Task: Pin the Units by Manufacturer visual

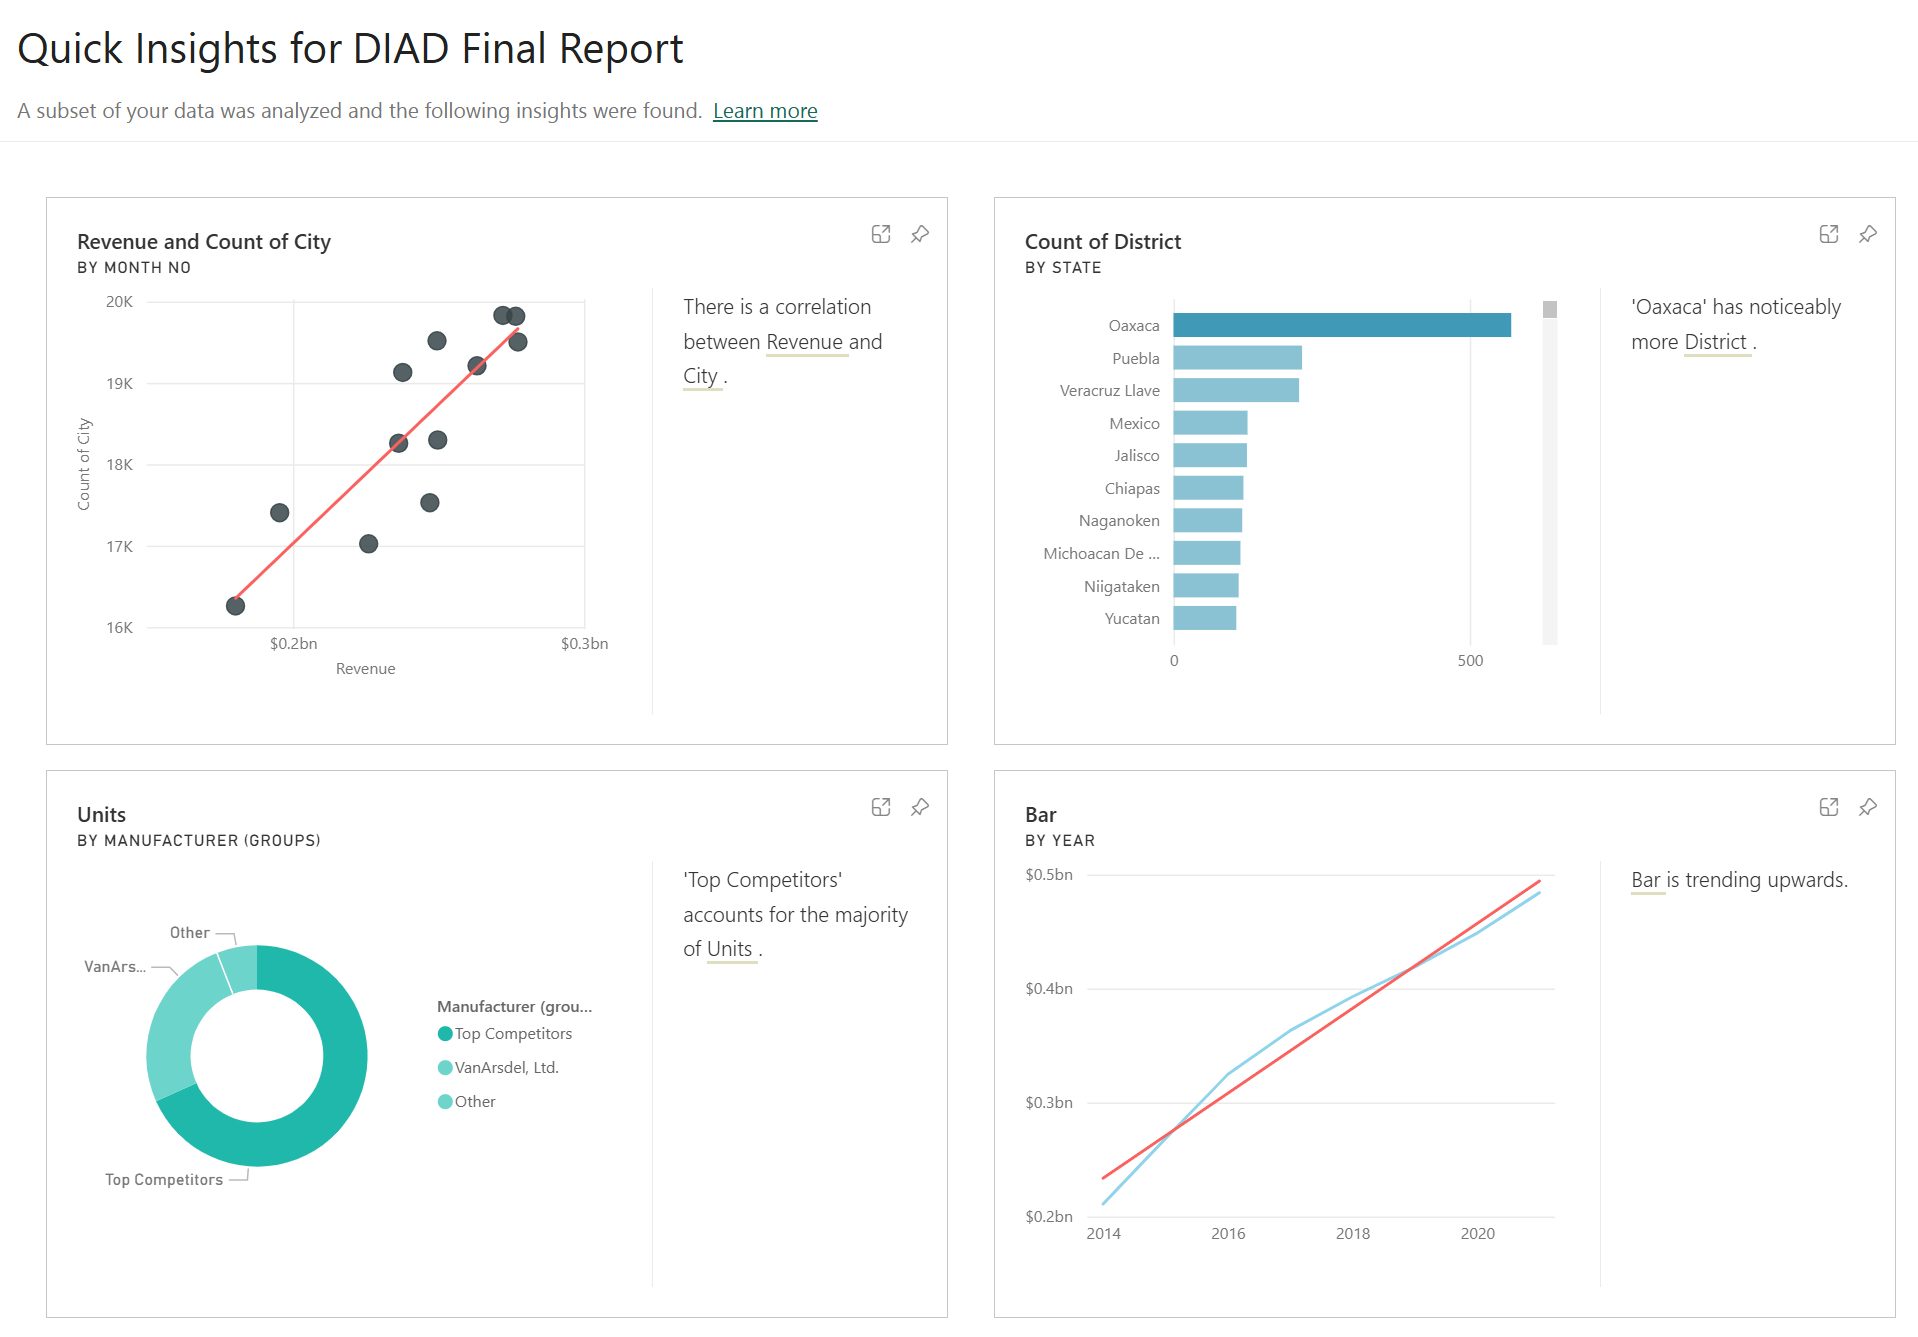Action: pyautogui.click(x=920, y=807)
